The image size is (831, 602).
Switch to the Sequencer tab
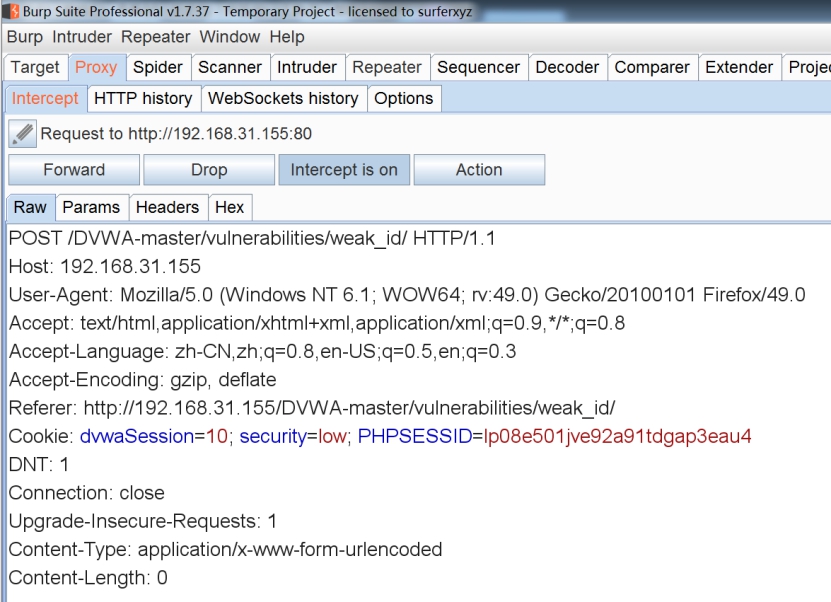pyautogui.click(x=479, y=67)
